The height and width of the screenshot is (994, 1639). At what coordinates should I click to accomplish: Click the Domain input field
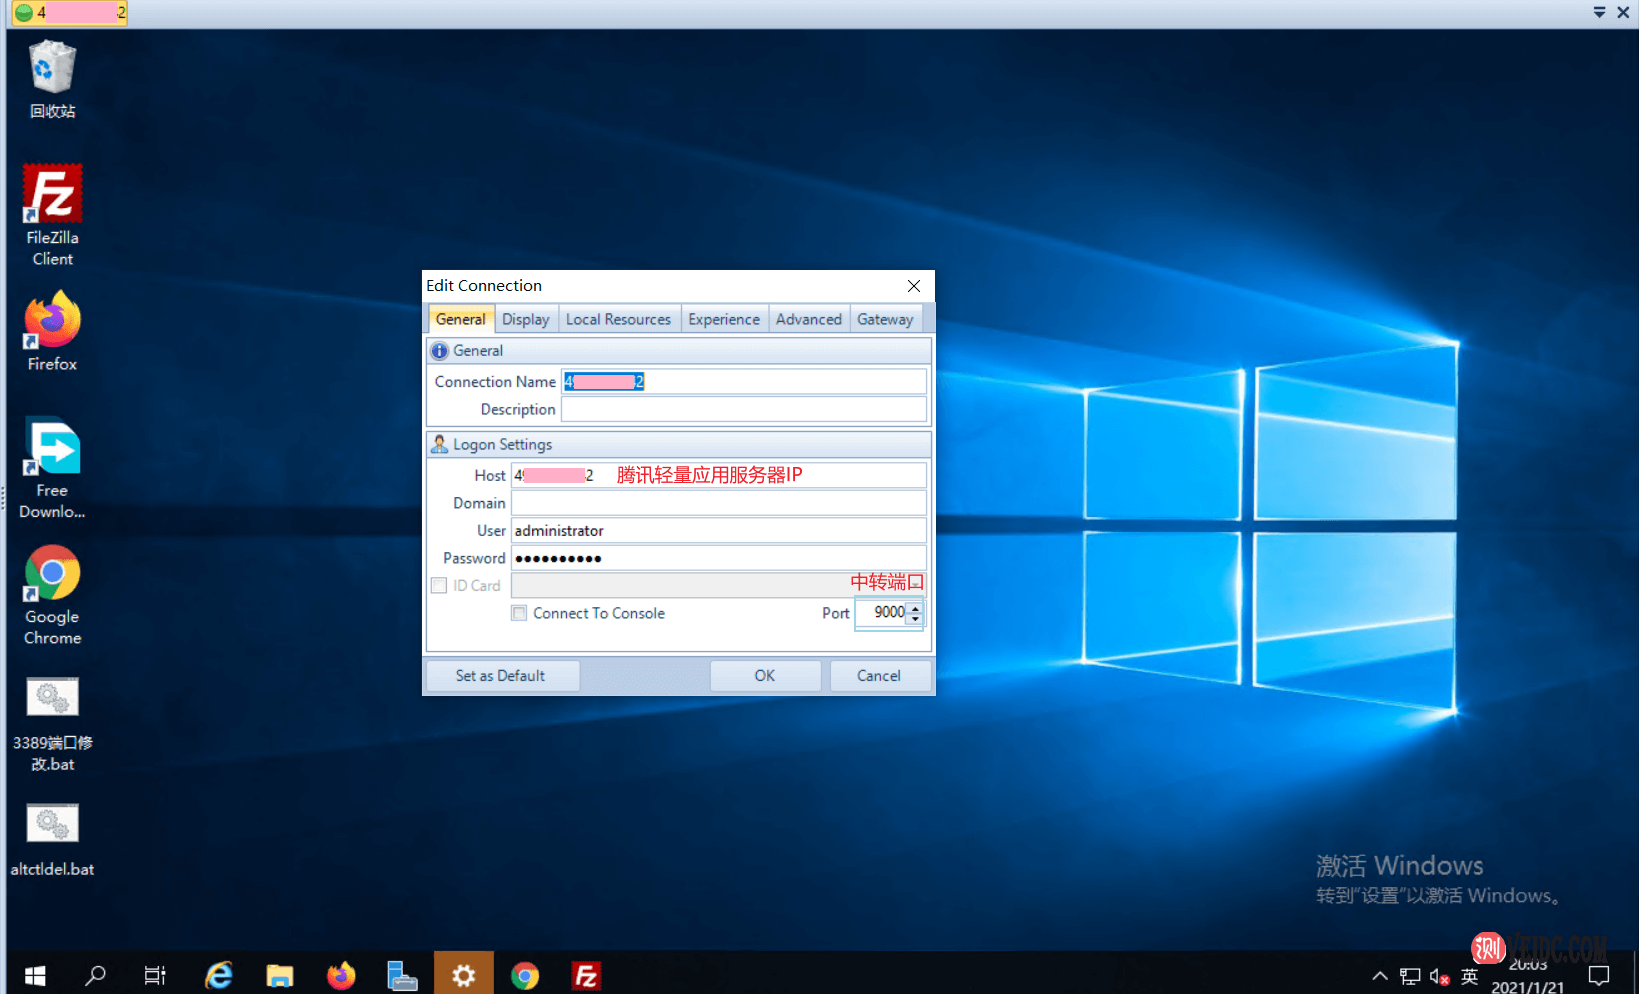click(x=718, y=503)
